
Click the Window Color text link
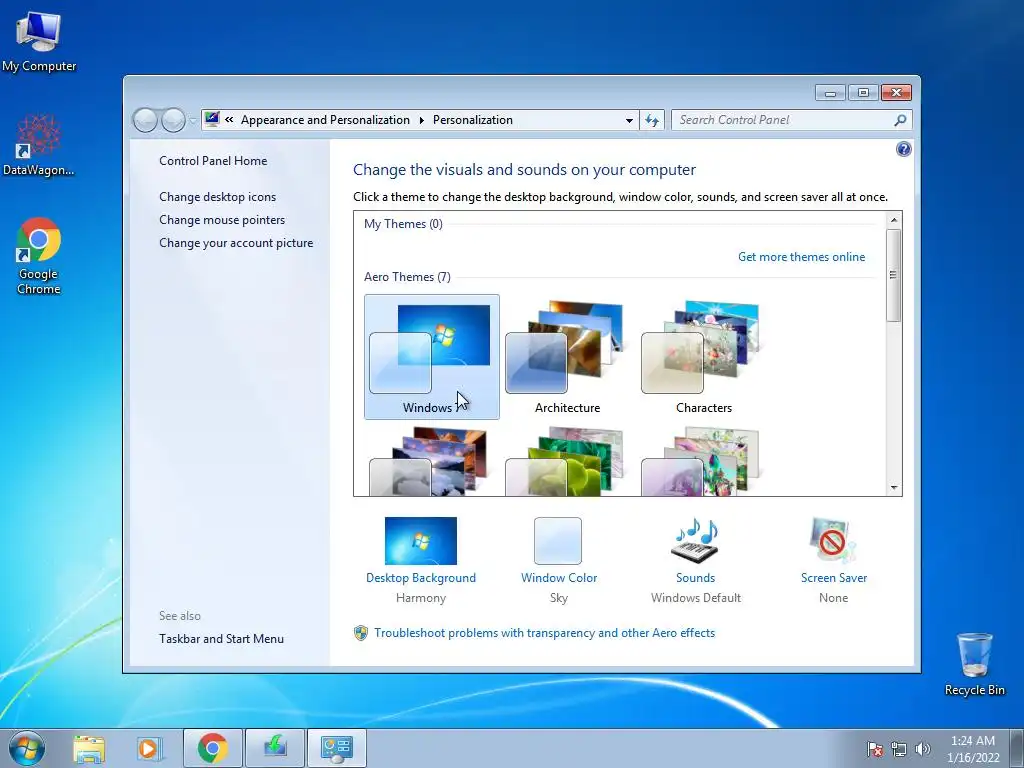tap(558, 578)
